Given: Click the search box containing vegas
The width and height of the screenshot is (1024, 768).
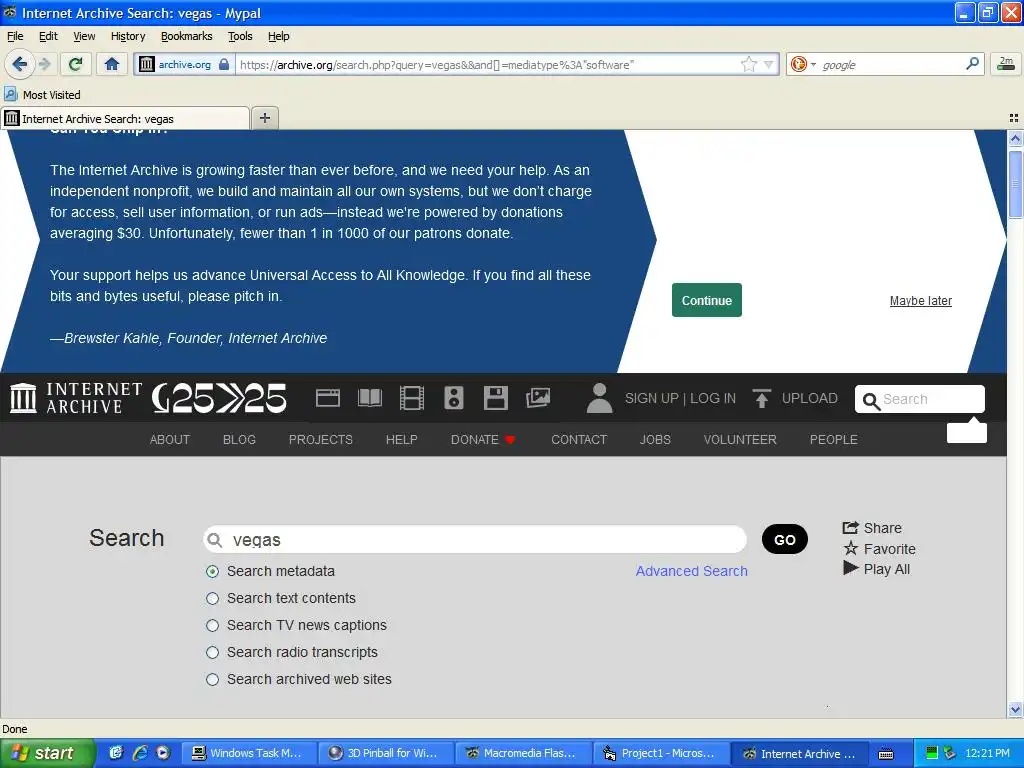Looking at the screenshot, I should coord(475,539).
